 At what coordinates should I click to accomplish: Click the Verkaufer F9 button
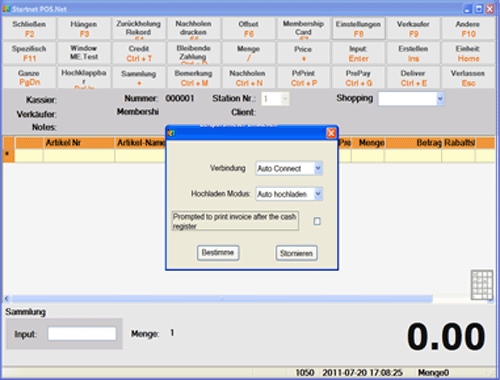pyautogui.click(x=413, y=29)
